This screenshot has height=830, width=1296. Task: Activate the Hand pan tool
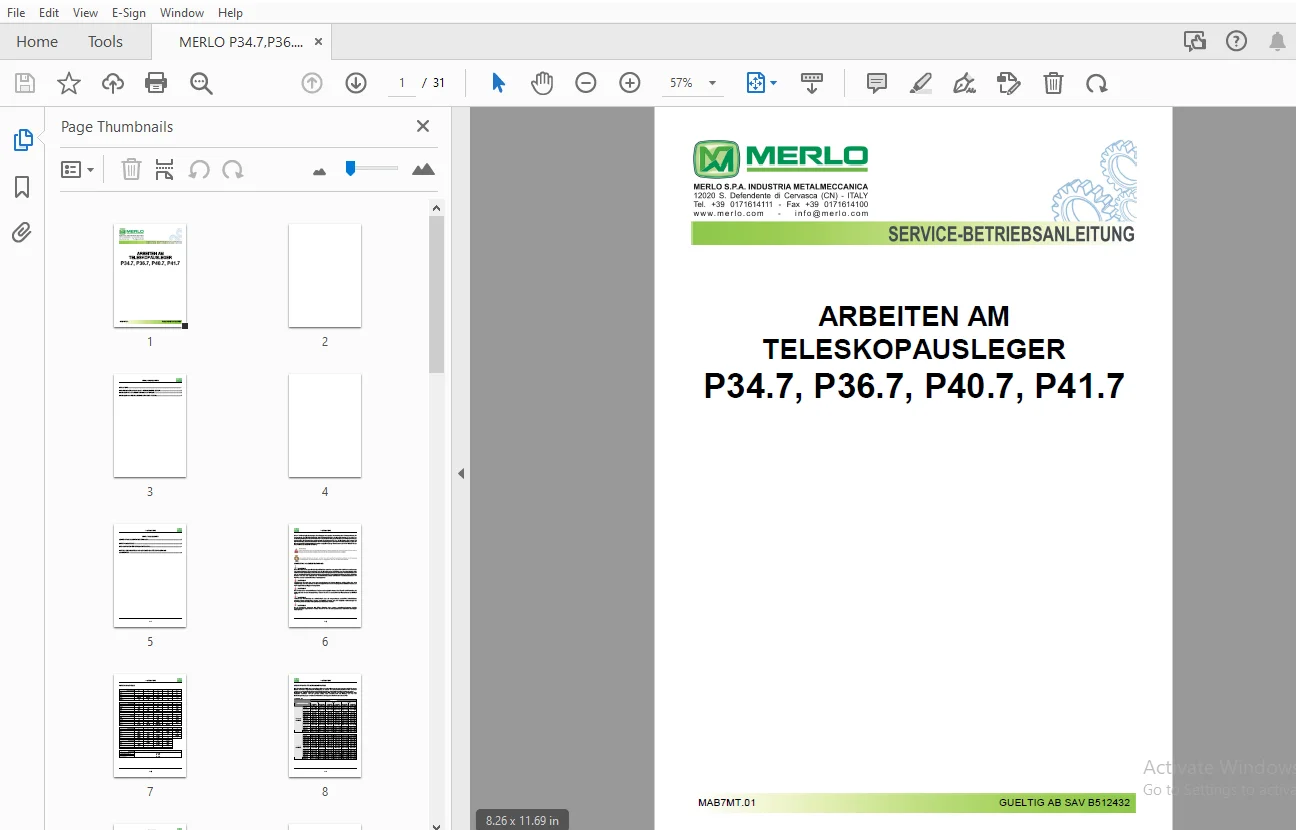click(542, 83)
